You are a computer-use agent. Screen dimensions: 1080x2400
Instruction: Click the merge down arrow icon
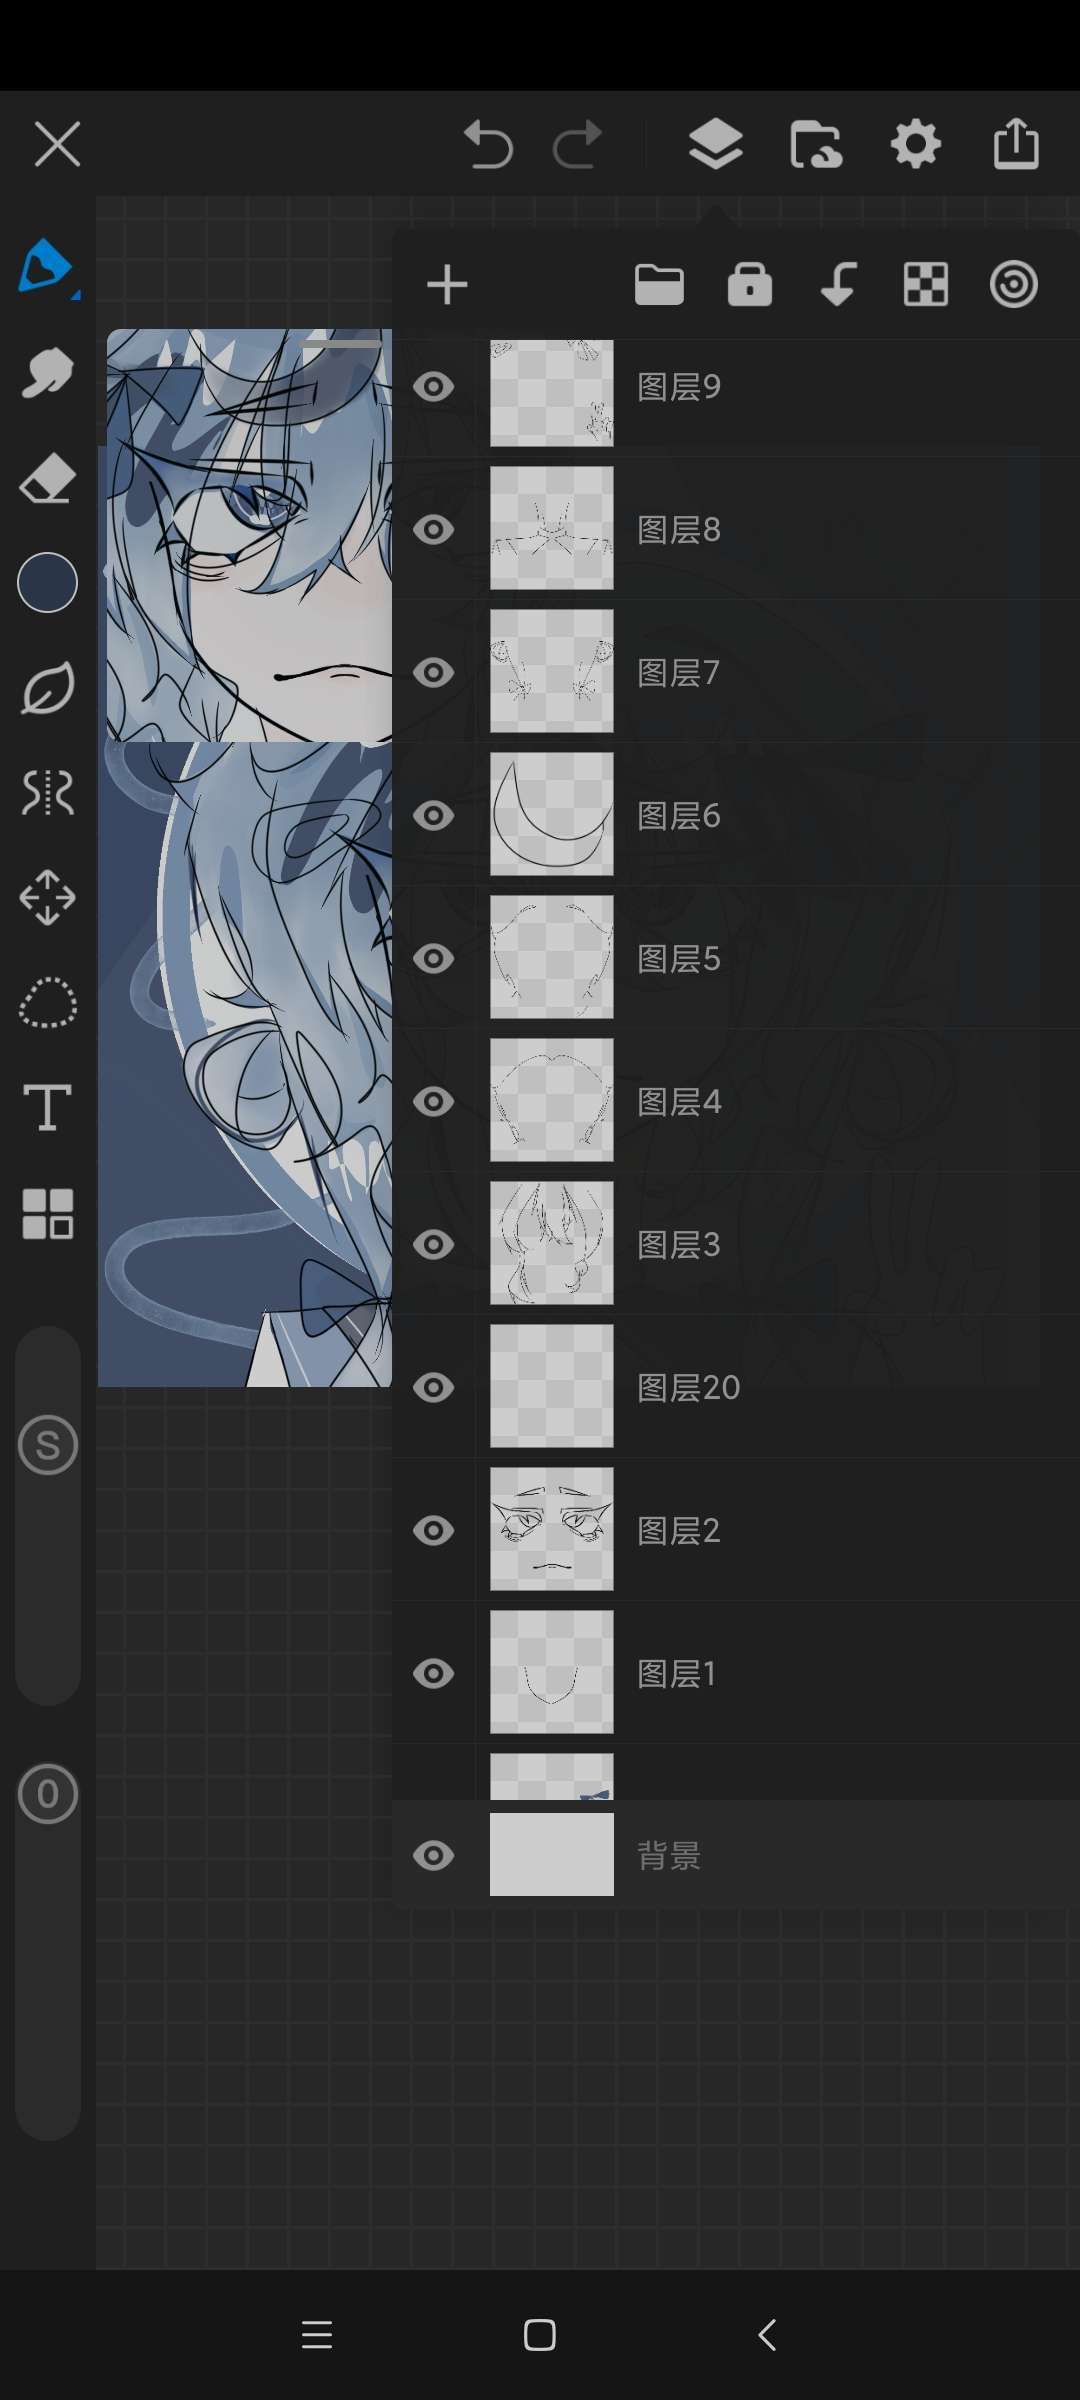[x=838, y=285]
